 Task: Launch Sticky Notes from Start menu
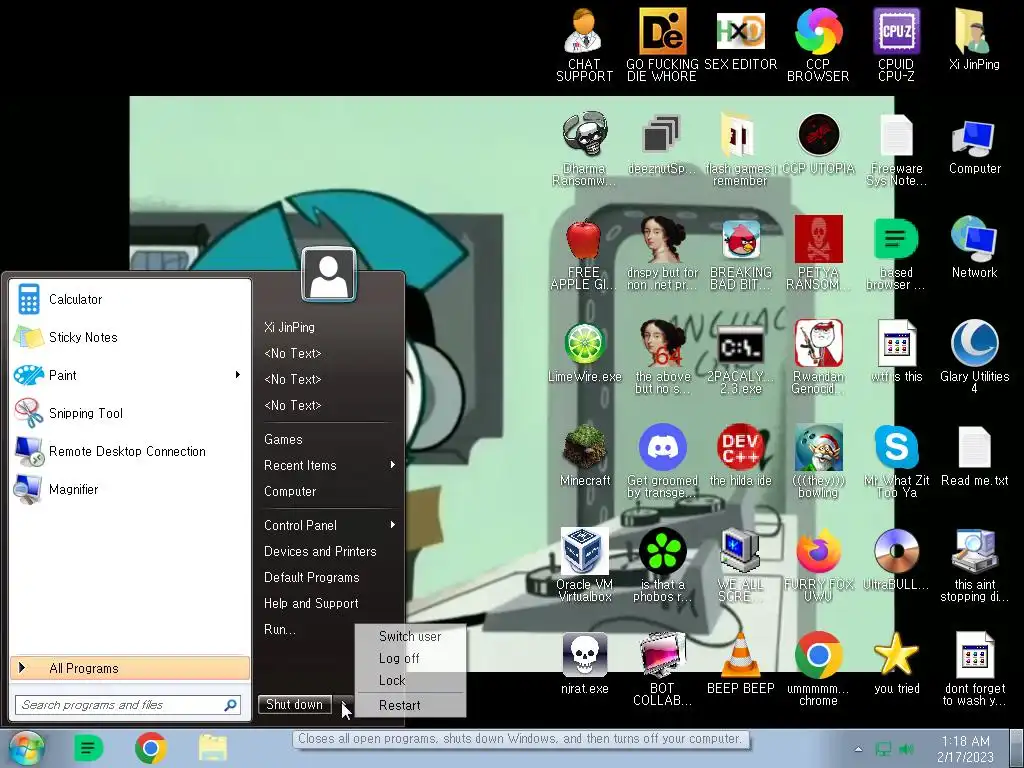[x=130, y=337]
